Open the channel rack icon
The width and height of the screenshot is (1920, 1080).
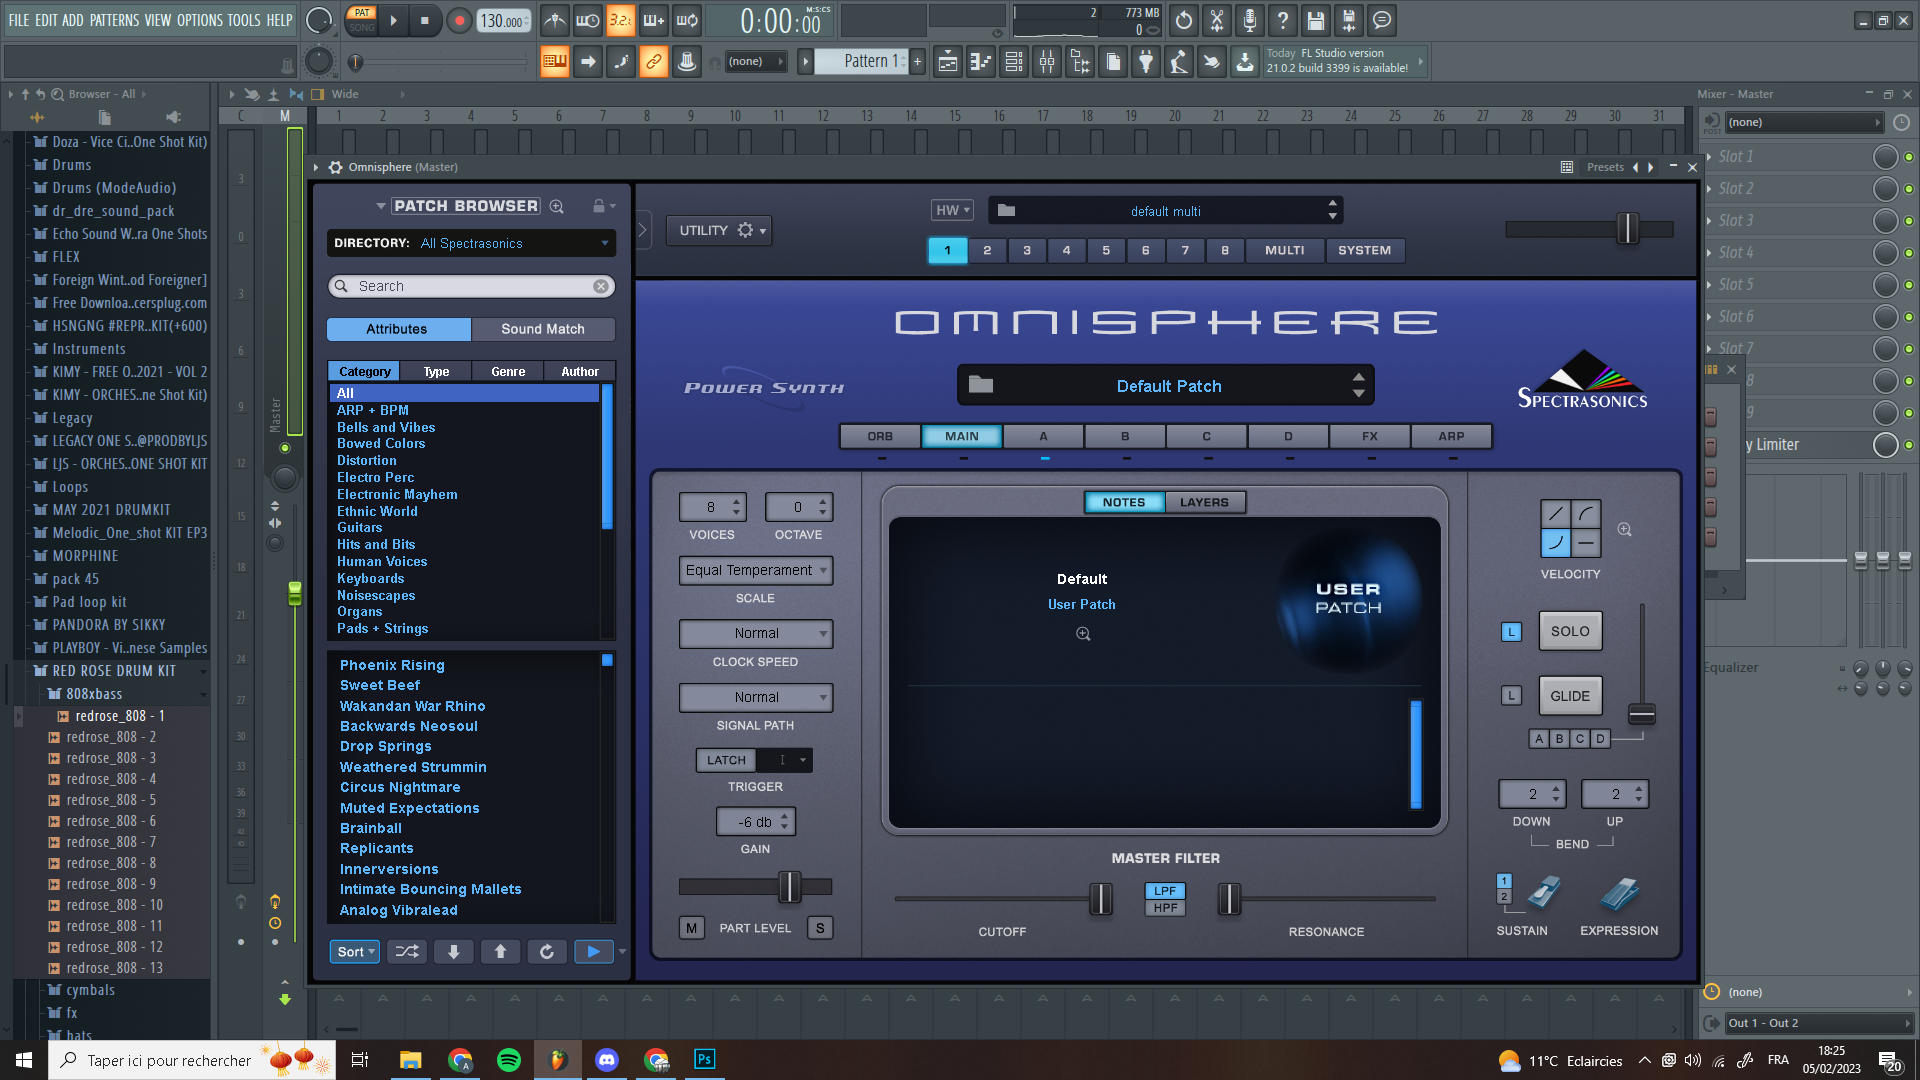click(1013, 62)
